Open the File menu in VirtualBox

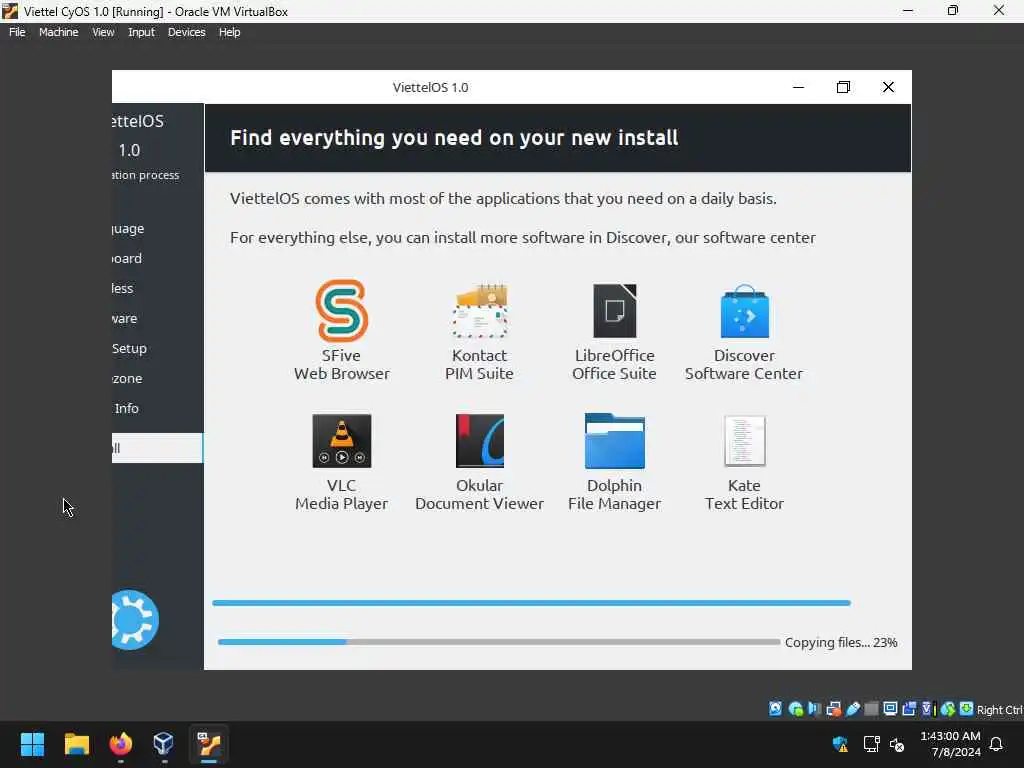coord(17,32)
